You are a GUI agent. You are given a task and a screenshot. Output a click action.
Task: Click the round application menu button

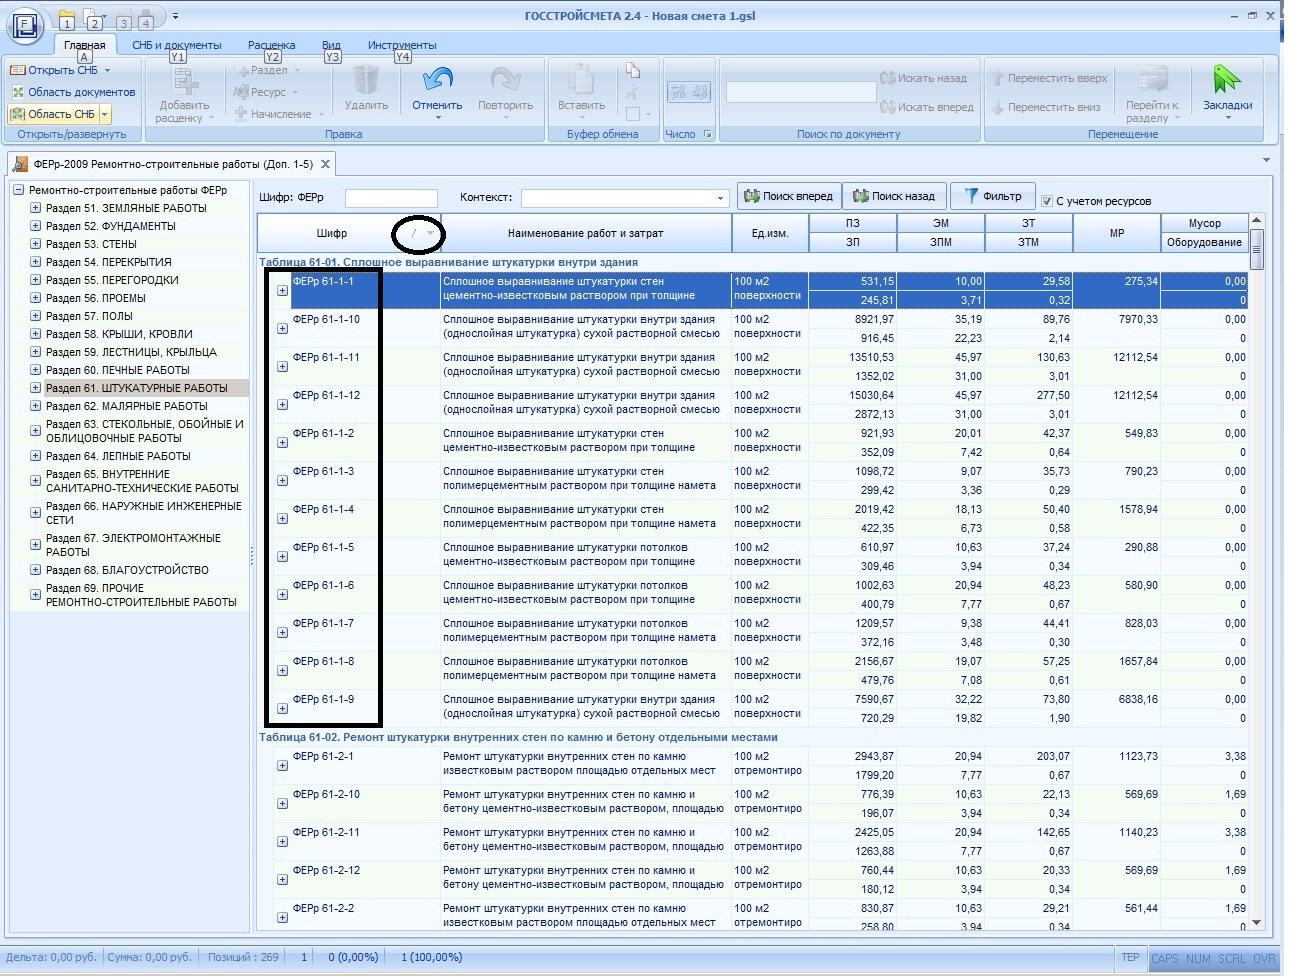coord(25,25)
